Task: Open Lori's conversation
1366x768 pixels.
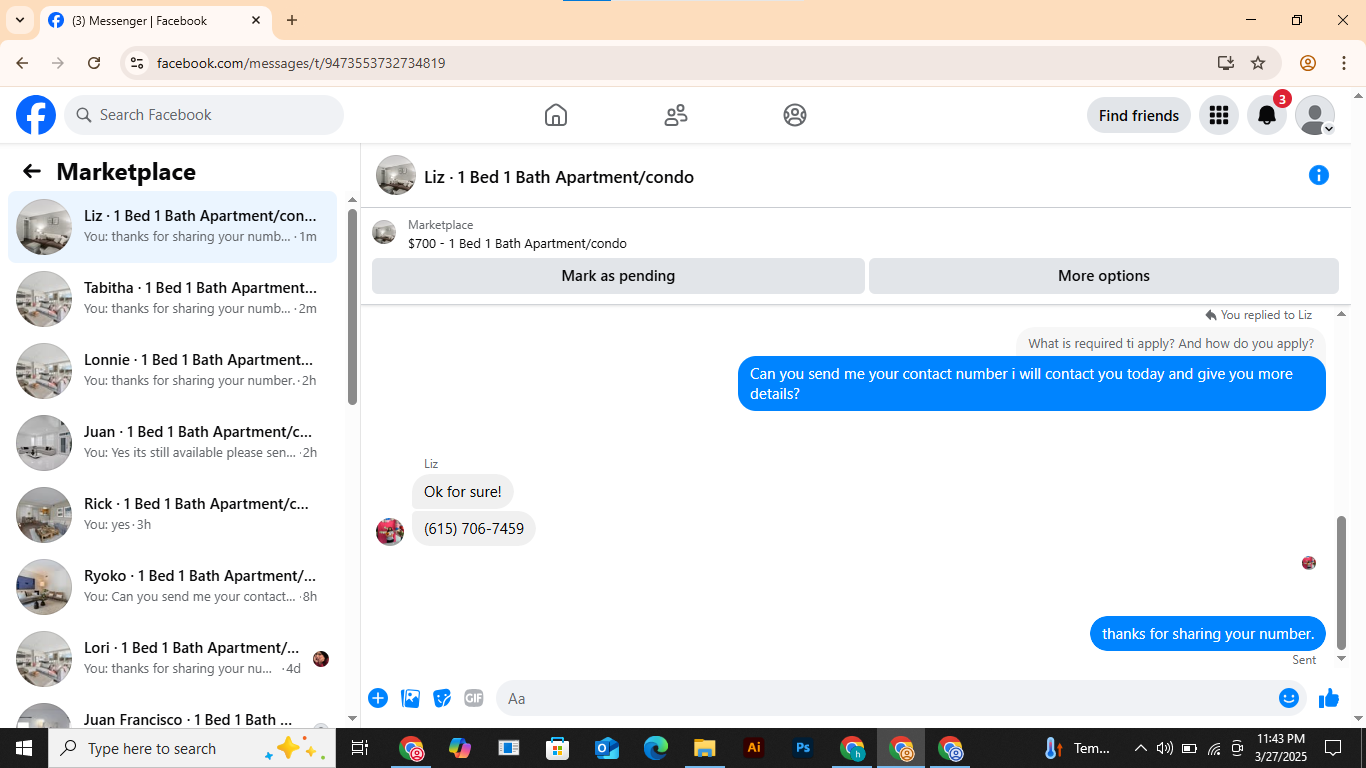Action: coord(173,659)
